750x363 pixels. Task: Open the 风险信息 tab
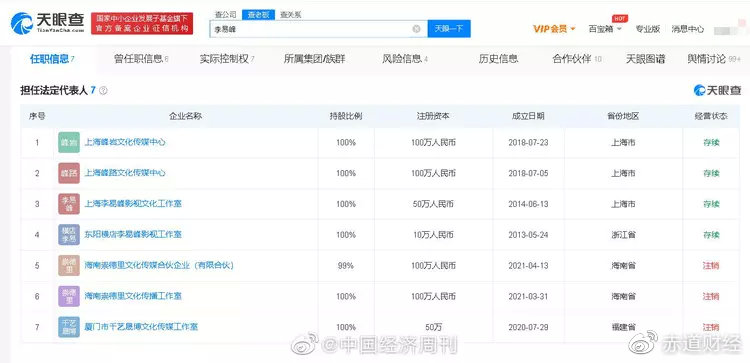(x=405, y=59)
